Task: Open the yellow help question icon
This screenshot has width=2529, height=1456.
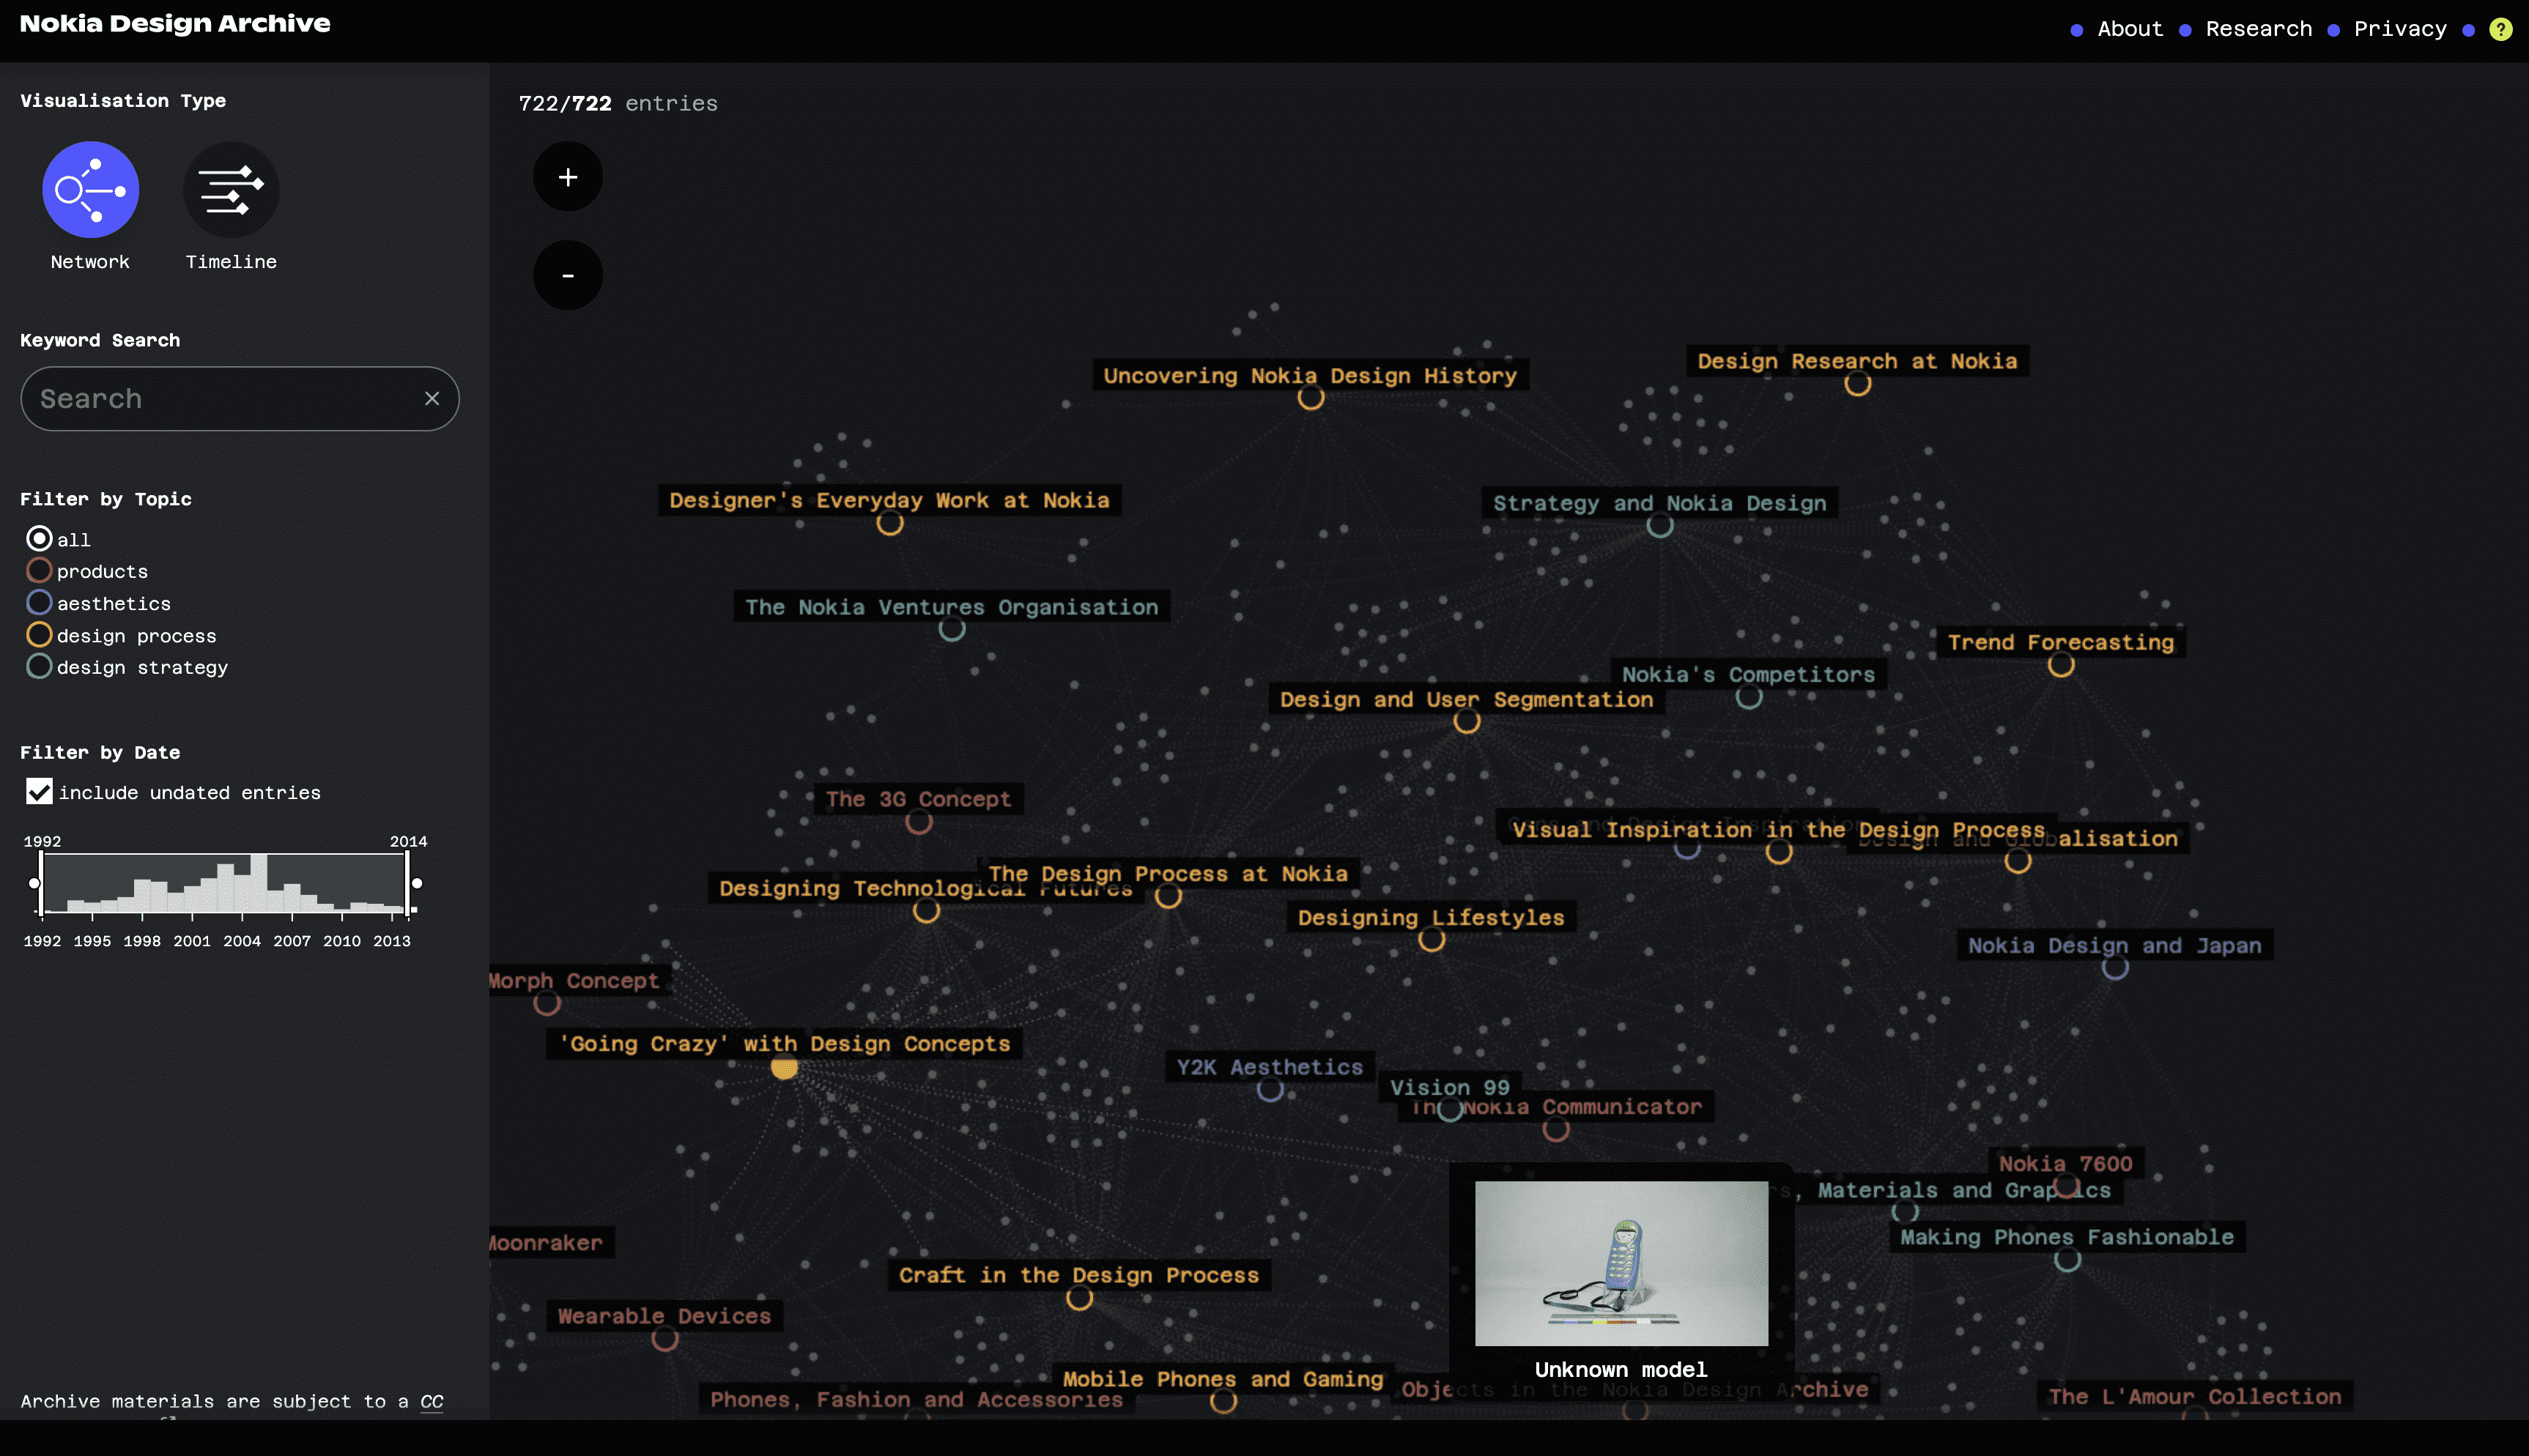Action: (2500, 29)
